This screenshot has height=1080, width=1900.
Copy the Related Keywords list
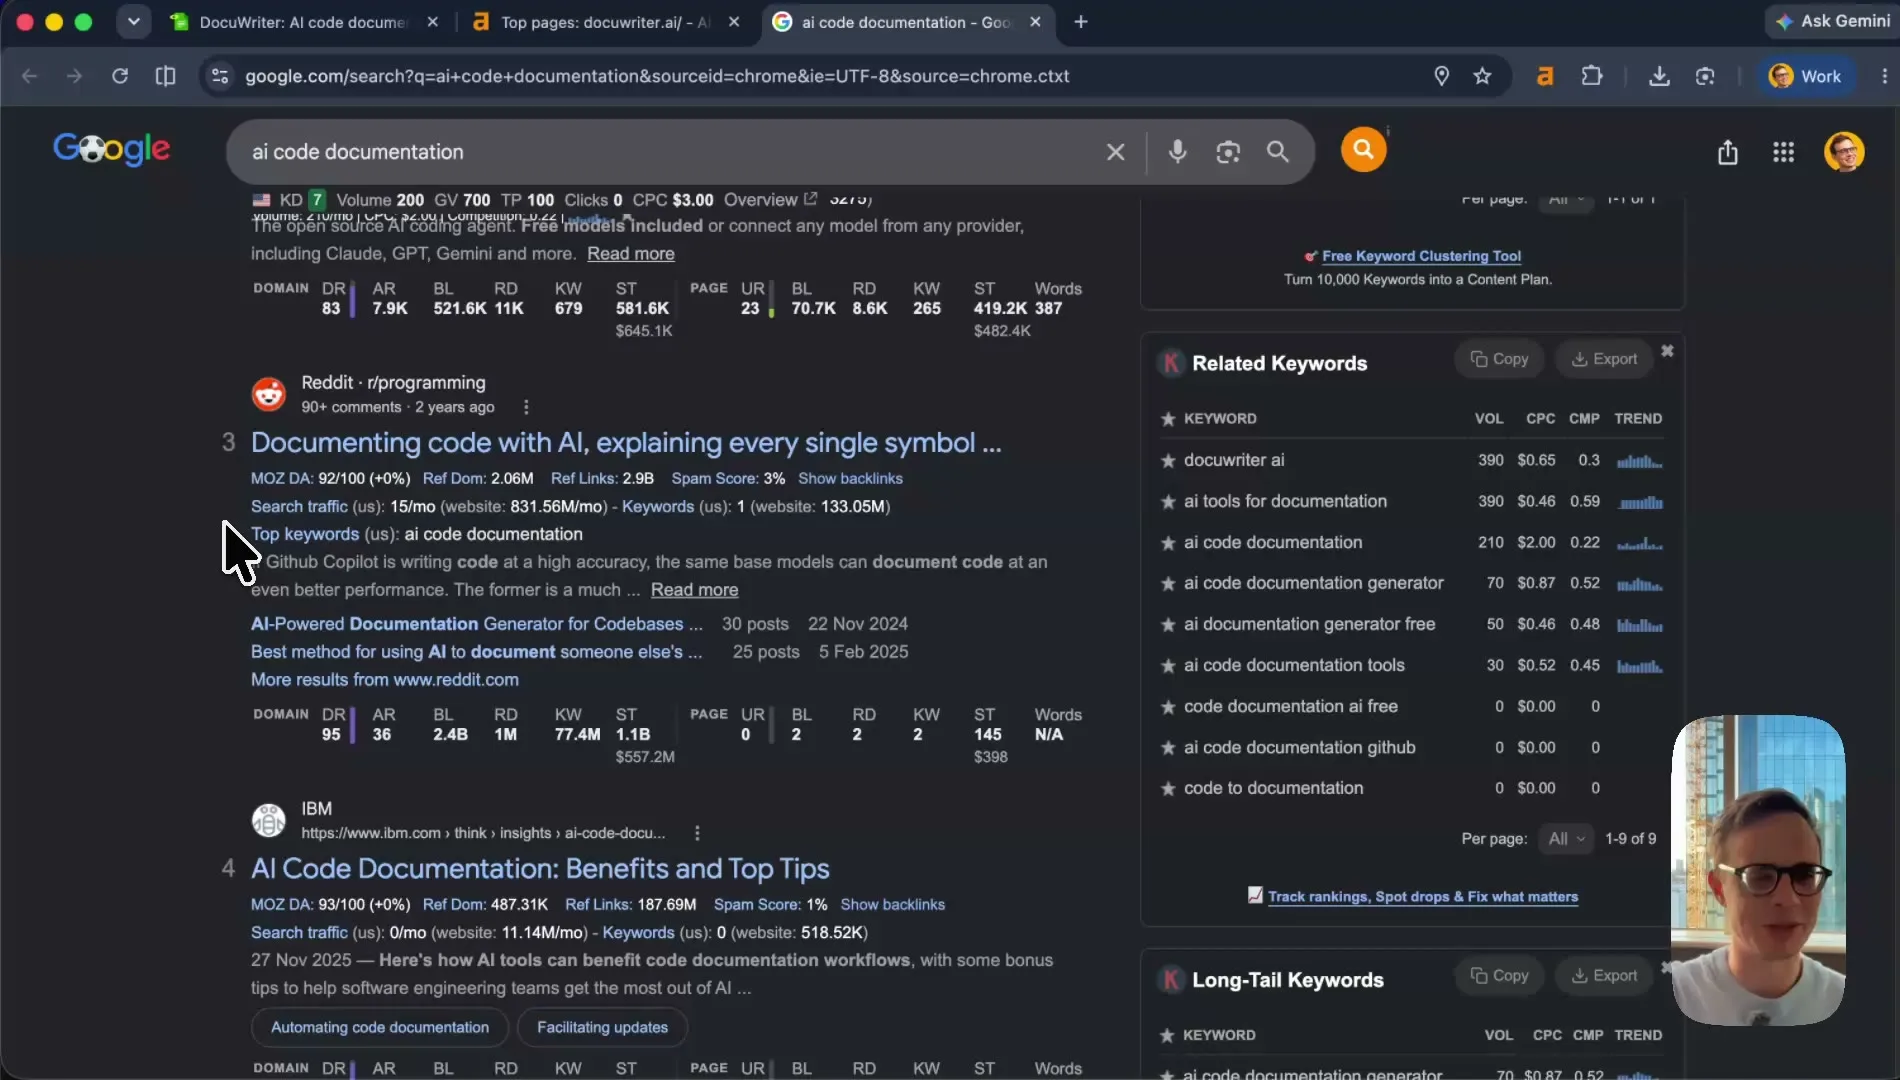click(1499, 359)
